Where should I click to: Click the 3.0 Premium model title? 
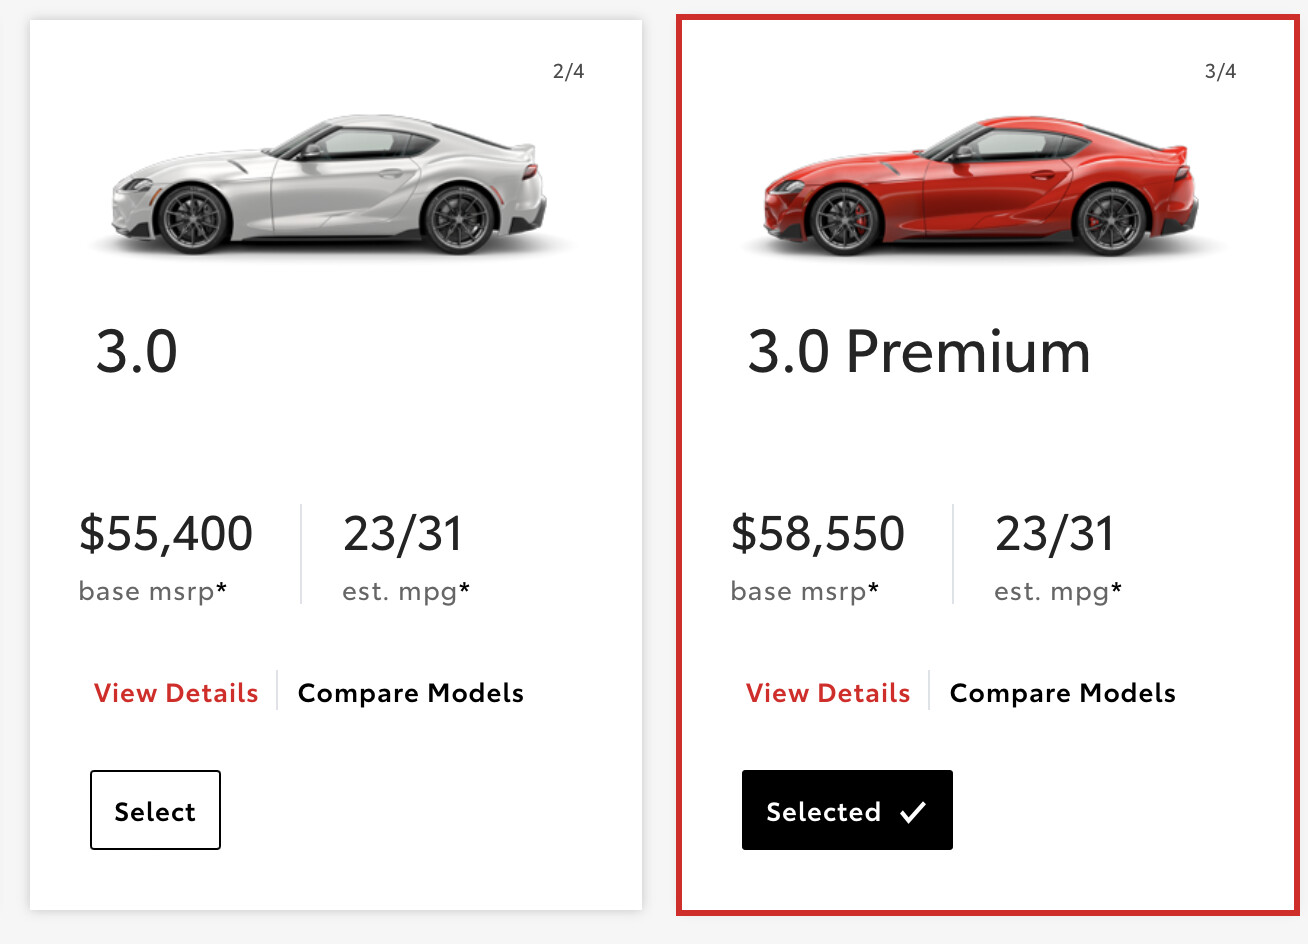point(919,352)
